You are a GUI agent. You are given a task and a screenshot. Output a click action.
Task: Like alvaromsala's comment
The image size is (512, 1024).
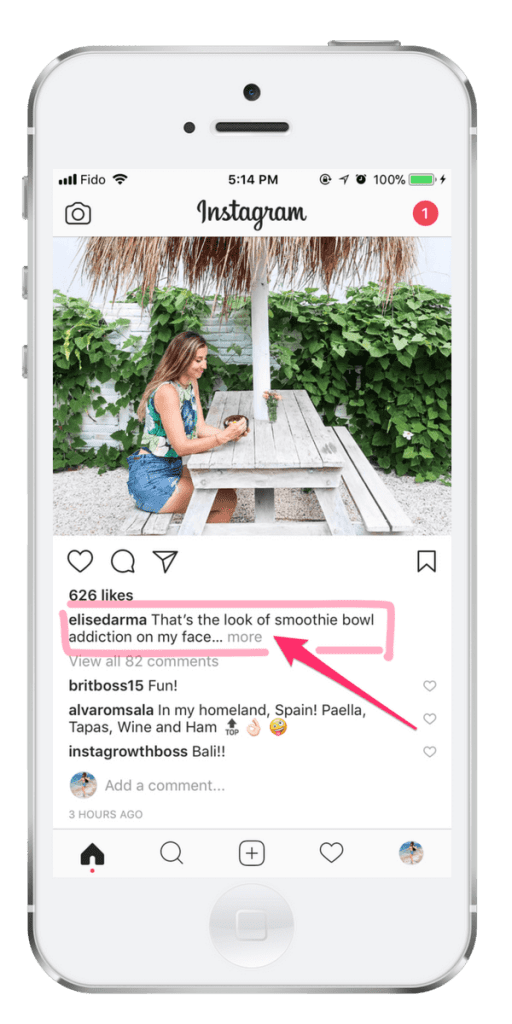pos(429,718)
